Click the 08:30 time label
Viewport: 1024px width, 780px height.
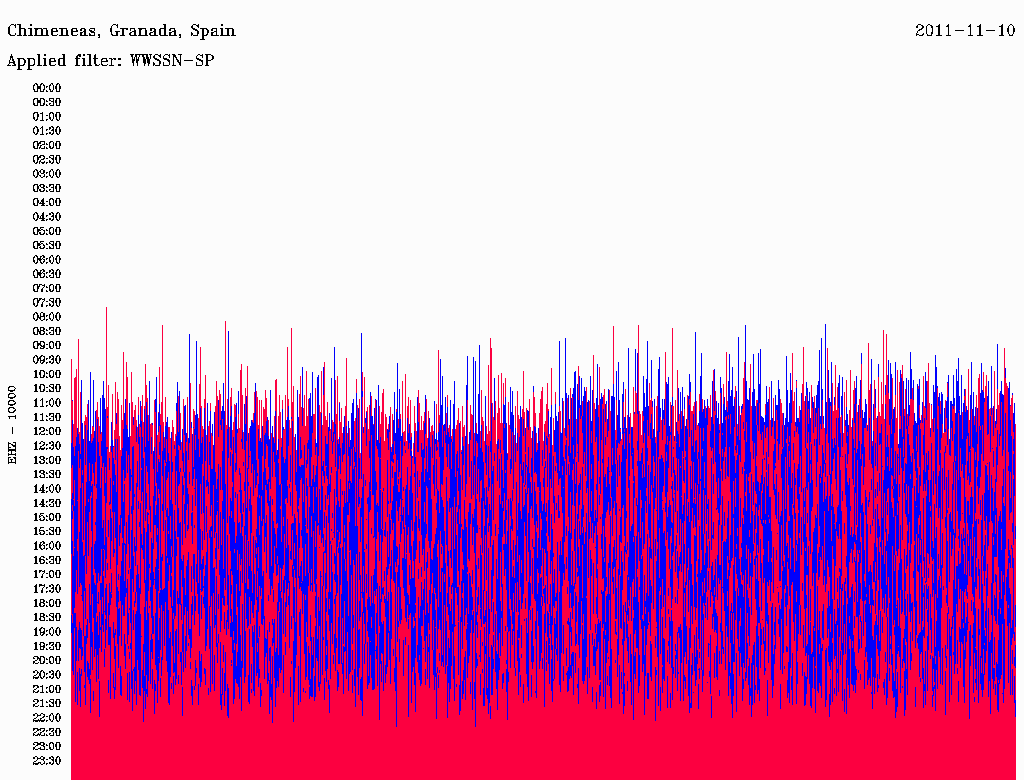47,331
